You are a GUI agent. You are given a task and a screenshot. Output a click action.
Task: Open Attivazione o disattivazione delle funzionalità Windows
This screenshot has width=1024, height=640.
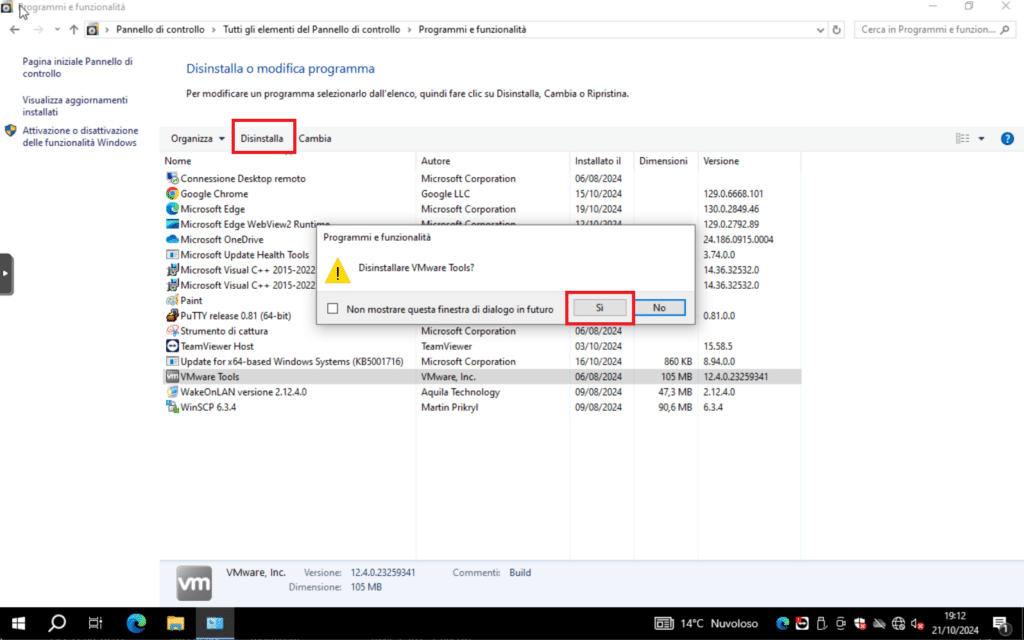coord(80,136)
